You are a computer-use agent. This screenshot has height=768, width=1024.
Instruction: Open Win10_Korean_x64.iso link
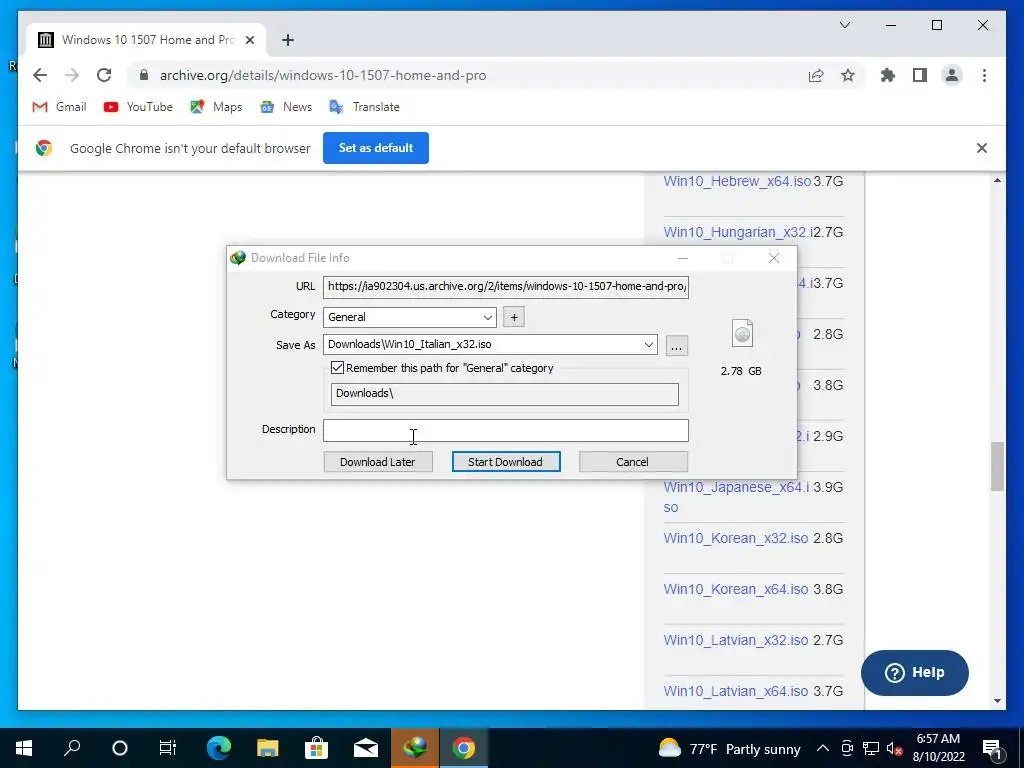click(x=736, y=589)
